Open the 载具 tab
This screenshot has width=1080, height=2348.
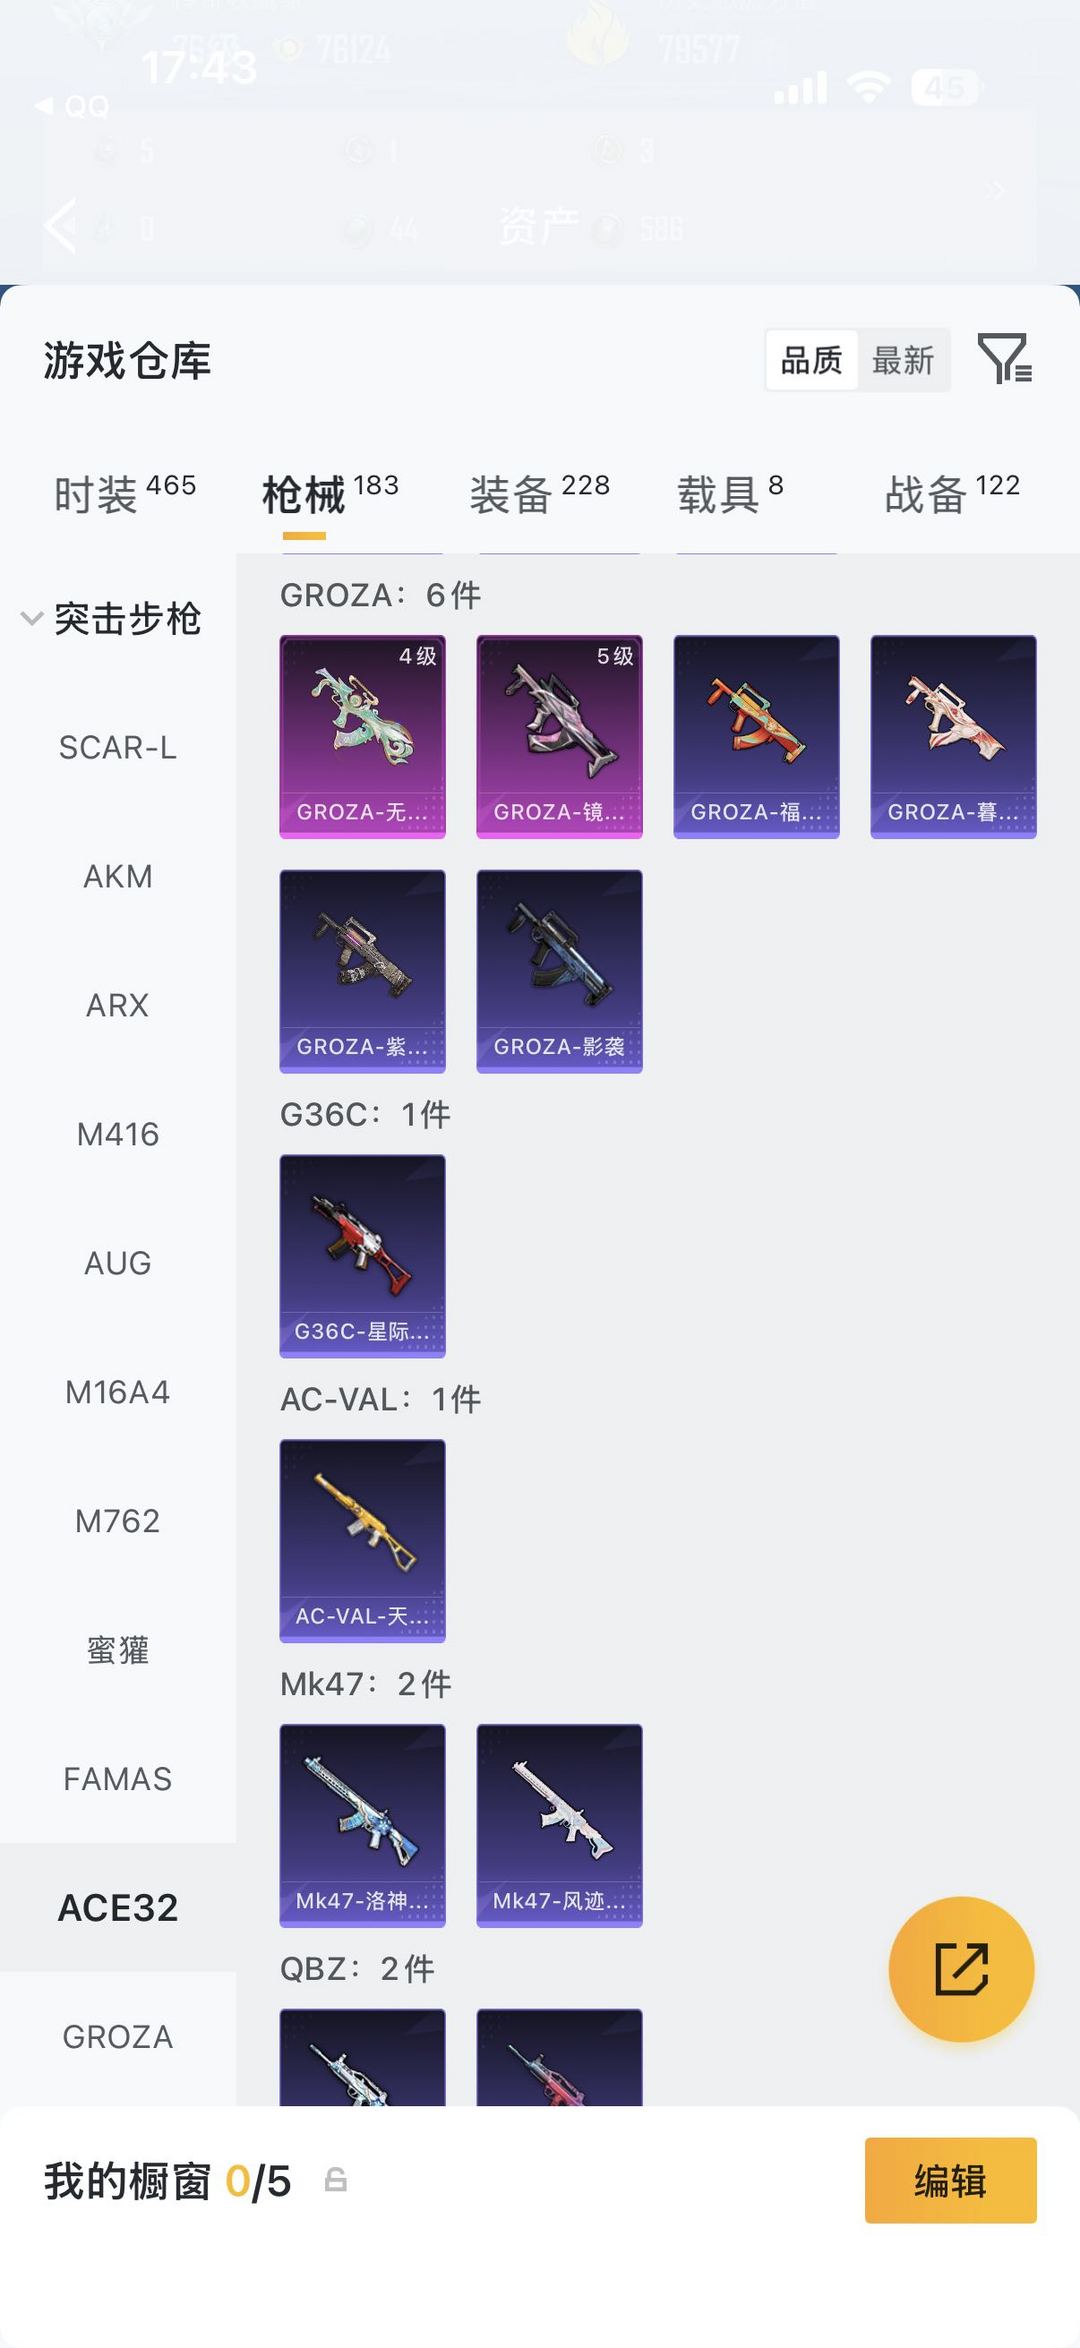point(731,494)
